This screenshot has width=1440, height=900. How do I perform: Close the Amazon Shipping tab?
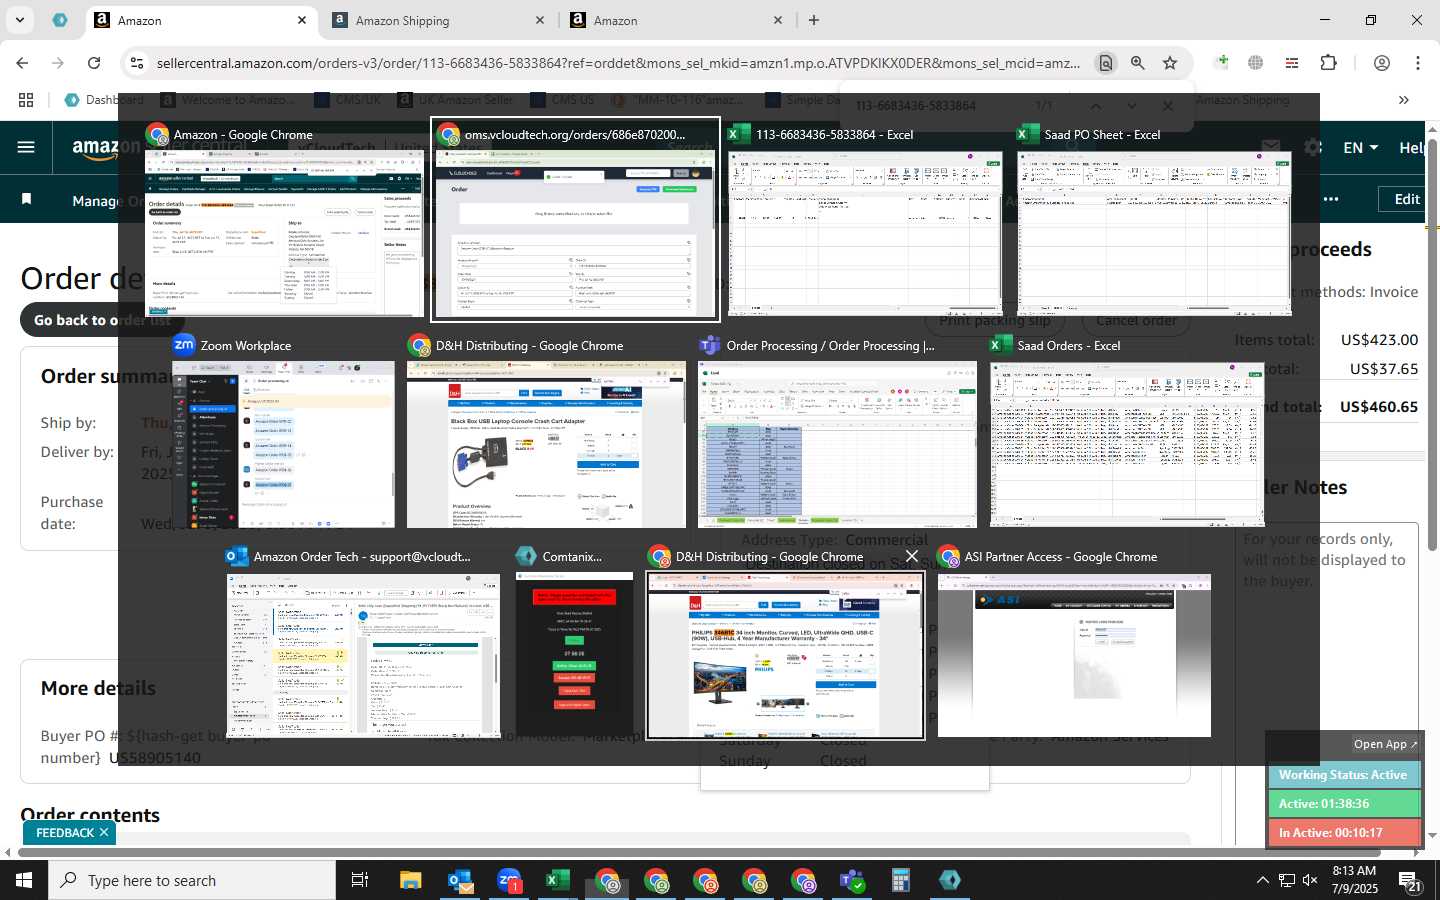click(540, 20)
